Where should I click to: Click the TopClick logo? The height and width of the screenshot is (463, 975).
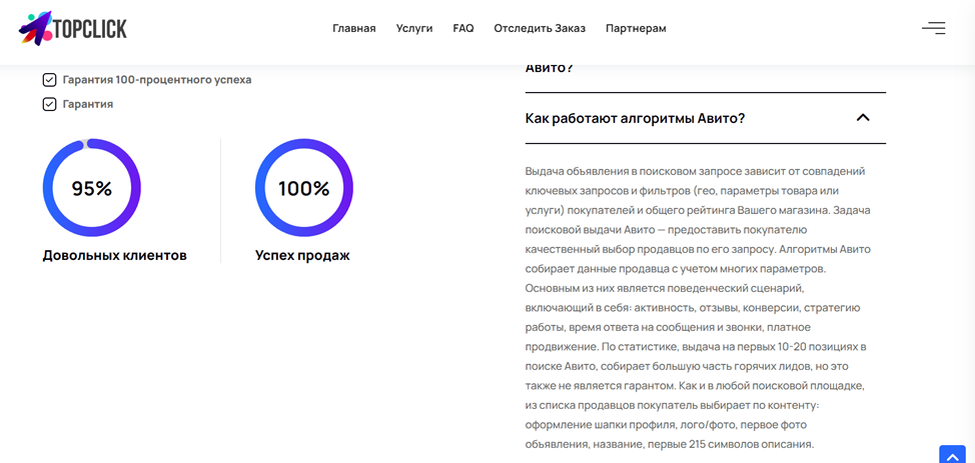(73, 28)
